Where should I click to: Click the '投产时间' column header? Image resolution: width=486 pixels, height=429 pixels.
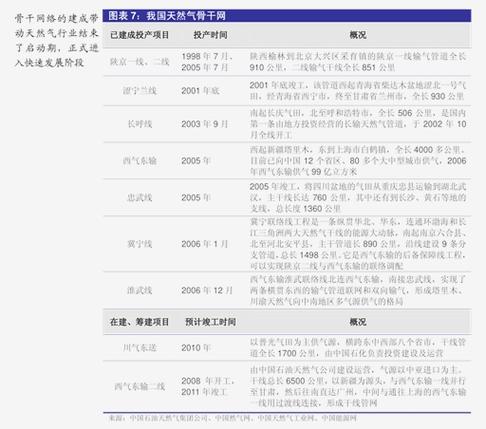point(210,35)
